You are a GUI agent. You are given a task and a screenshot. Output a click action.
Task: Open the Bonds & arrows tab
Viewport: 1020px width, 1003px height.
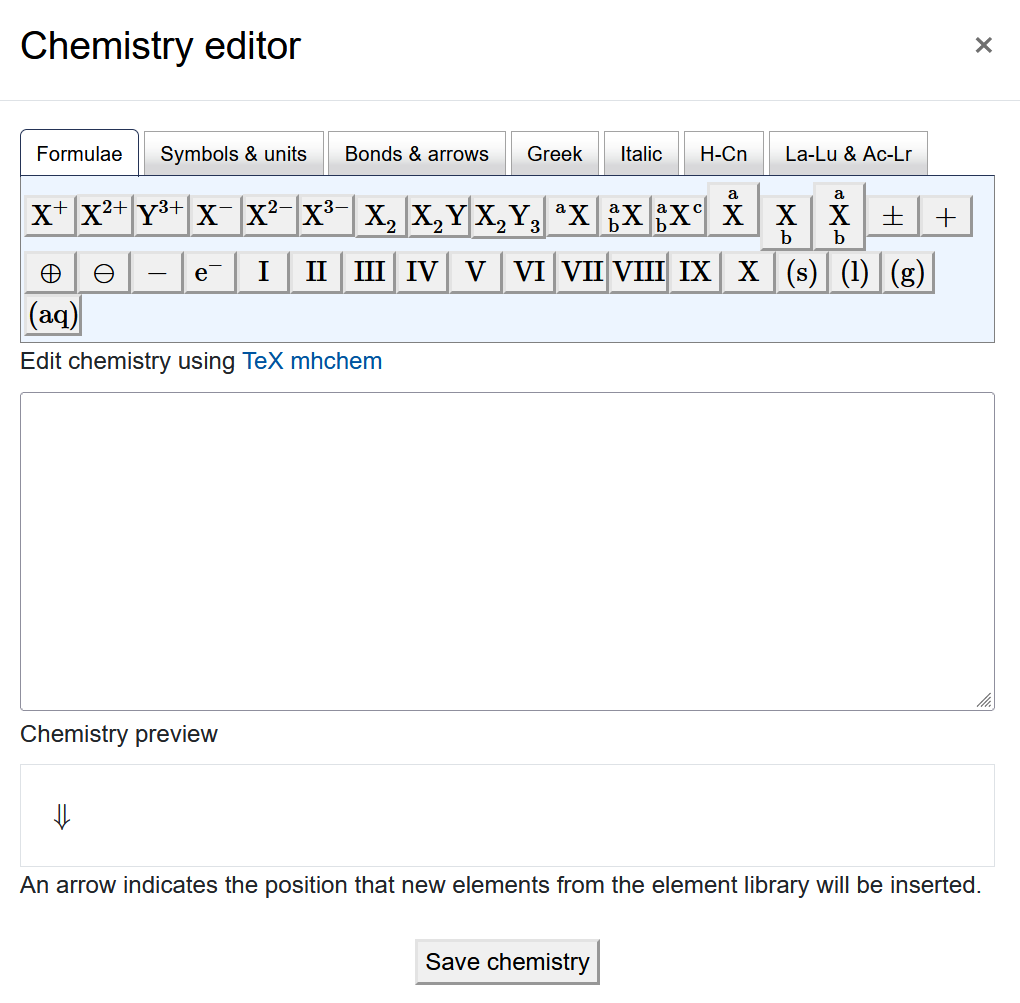(x=417, y=153)
